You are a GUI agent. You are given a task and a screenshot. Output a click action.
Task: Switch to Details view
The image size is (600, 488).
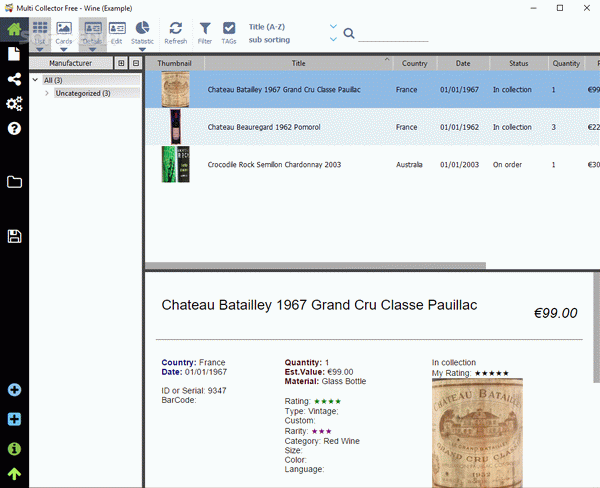(x=93, y=33)
